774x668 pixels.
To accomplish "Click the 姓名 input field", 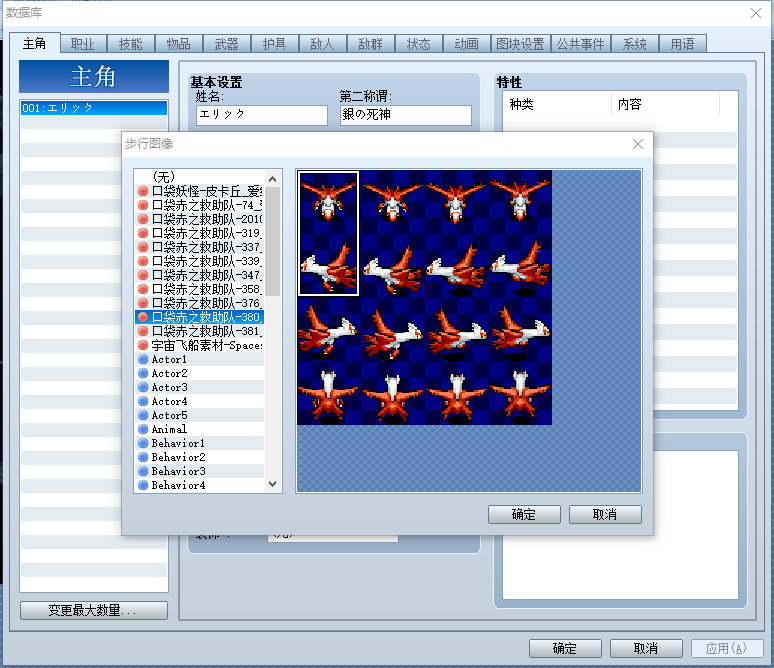I will tap(262, 115).
